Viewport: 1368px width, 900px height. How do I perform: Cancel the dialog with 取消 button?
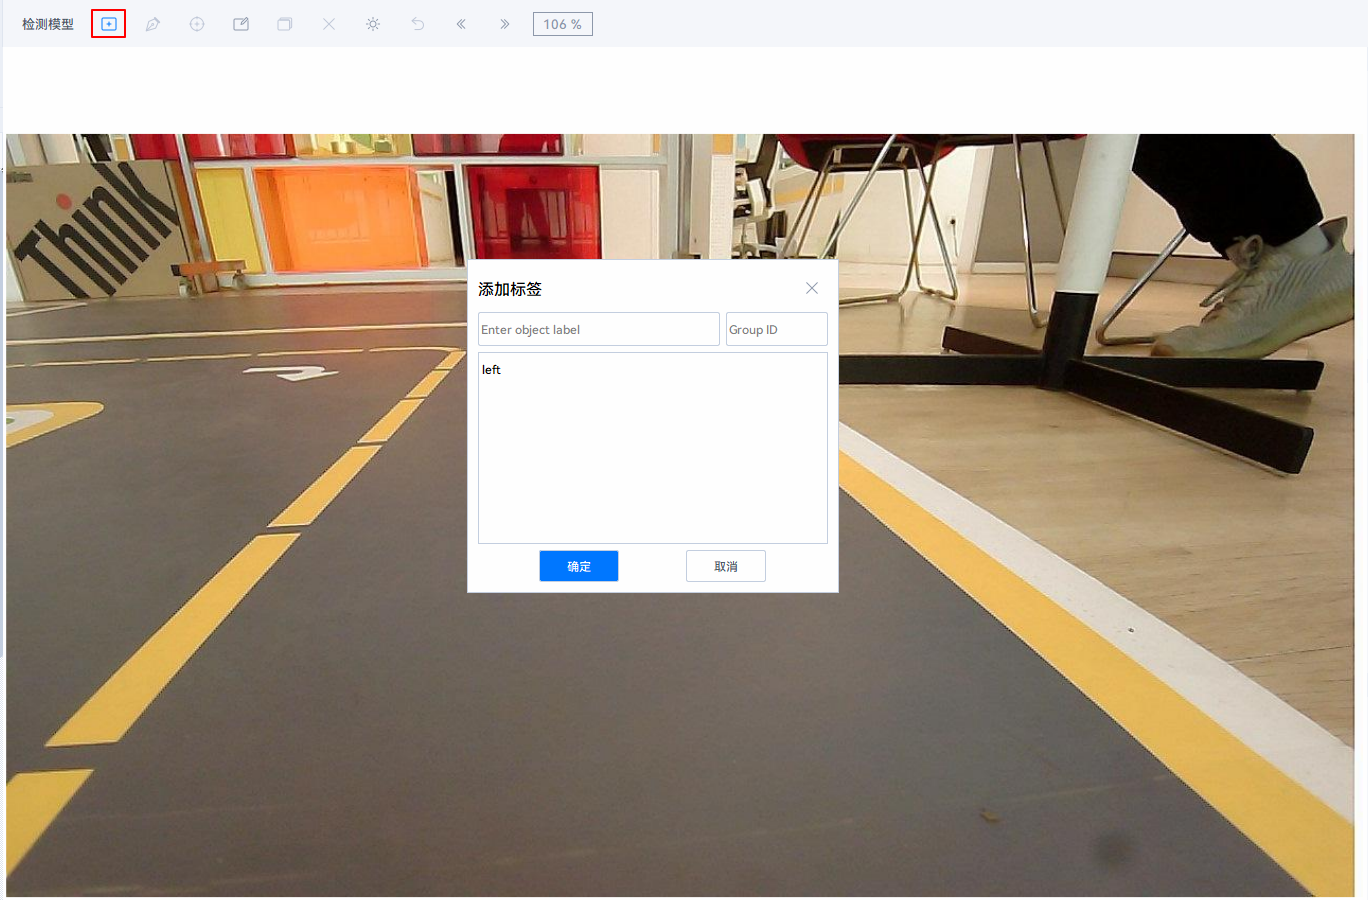pos(726,566)
